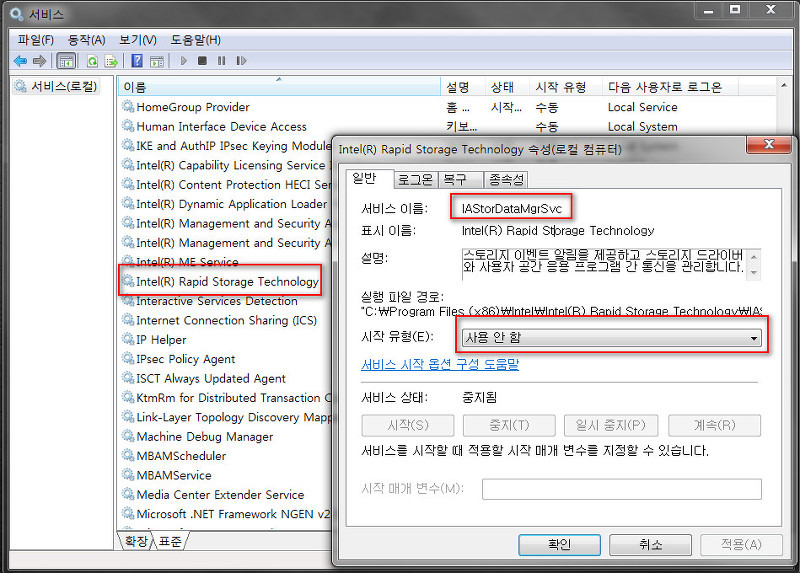
Task: Switch to the 종속성 tab
Action: [x=506, y=180]
